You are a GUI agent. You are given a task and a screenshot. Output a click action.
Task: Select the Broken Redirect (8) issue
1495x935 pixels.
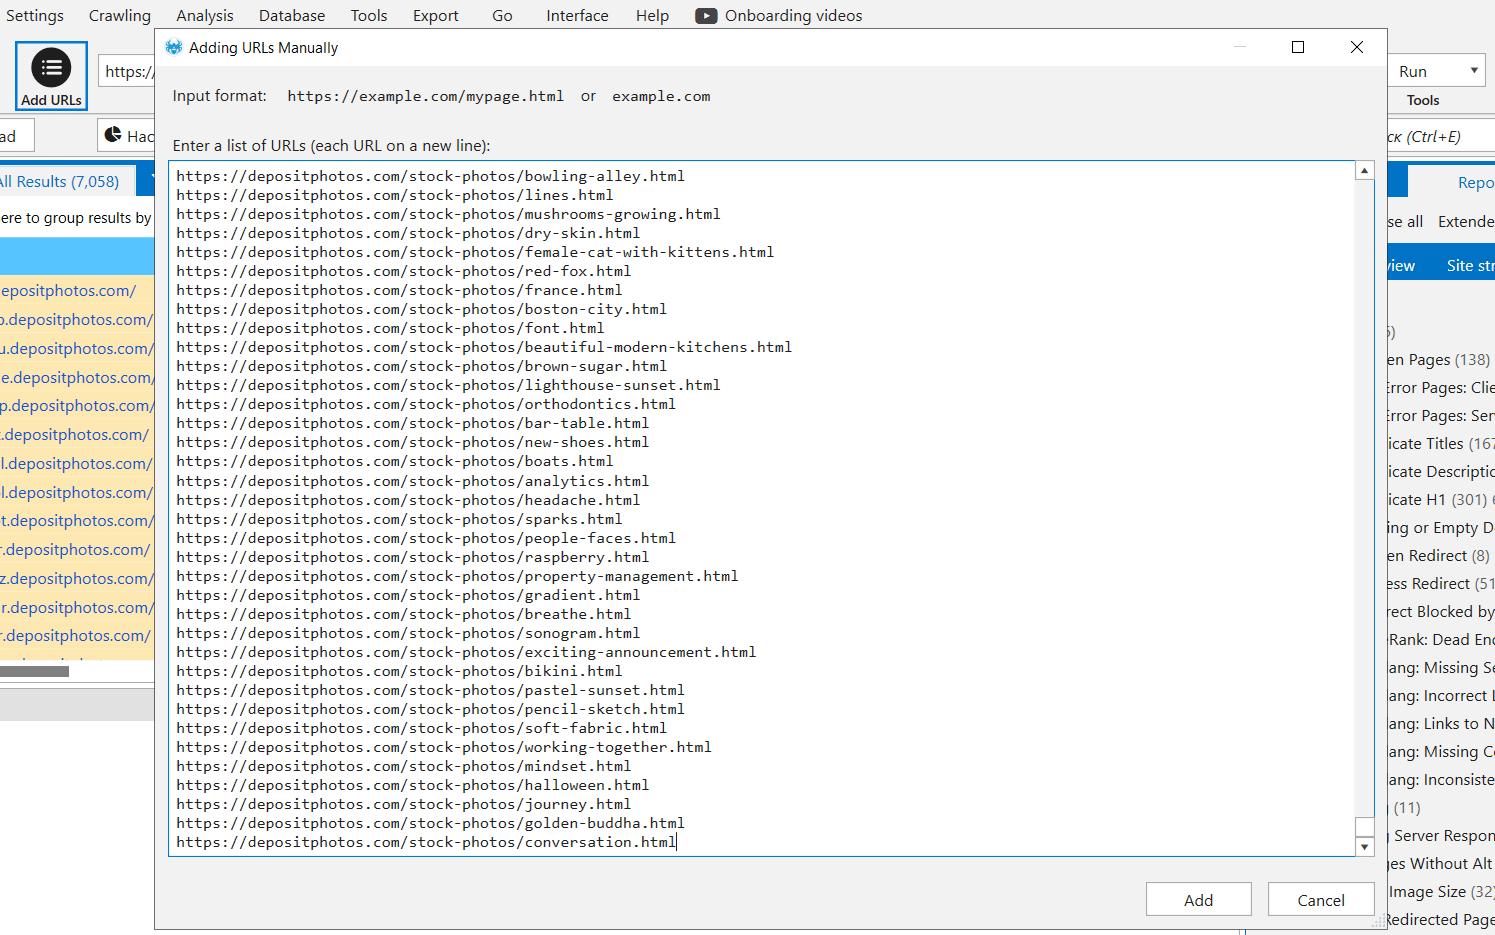pyautogui.click(x=1439, y=555)
